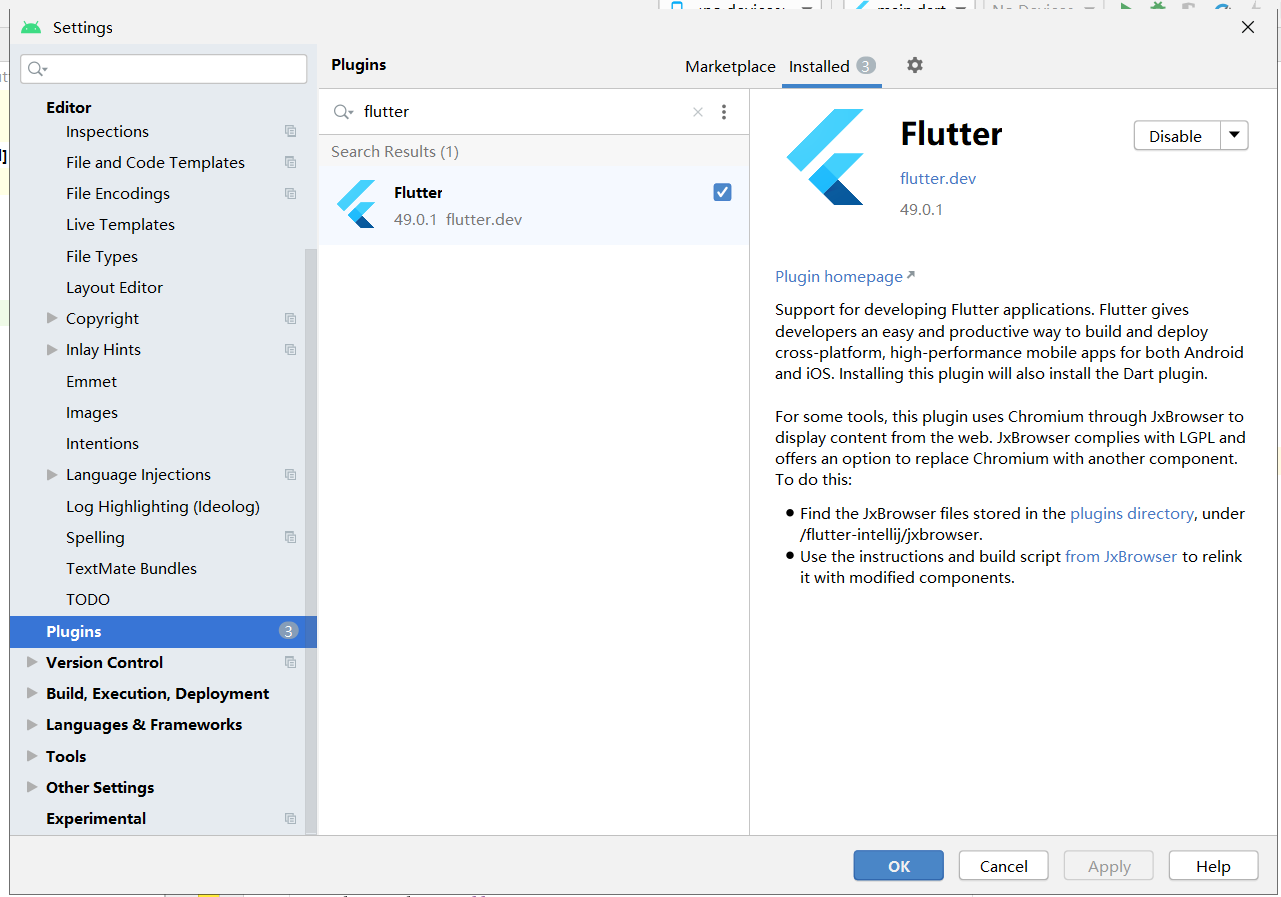Click the project-level icon beside File and Code Templates
Screen dimensions: 1281x897
(290, 162)
